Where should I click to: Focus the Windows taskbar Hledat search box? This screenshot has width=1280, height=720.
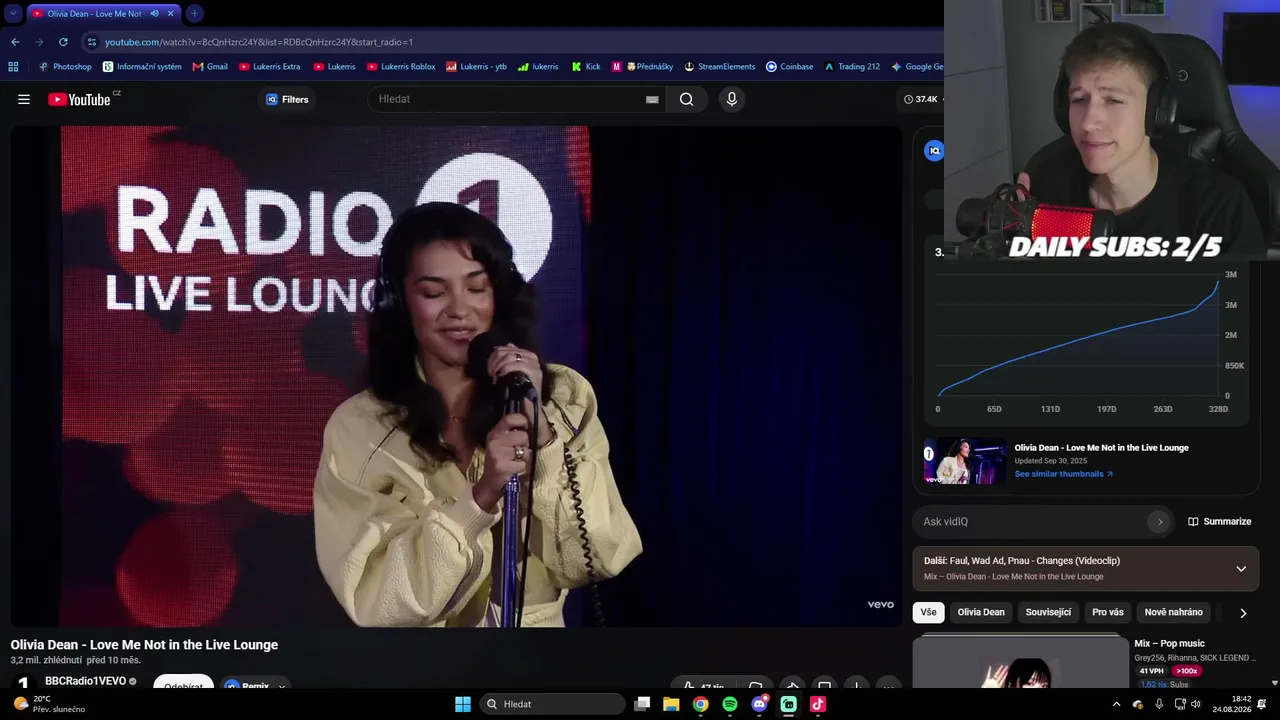552,704
